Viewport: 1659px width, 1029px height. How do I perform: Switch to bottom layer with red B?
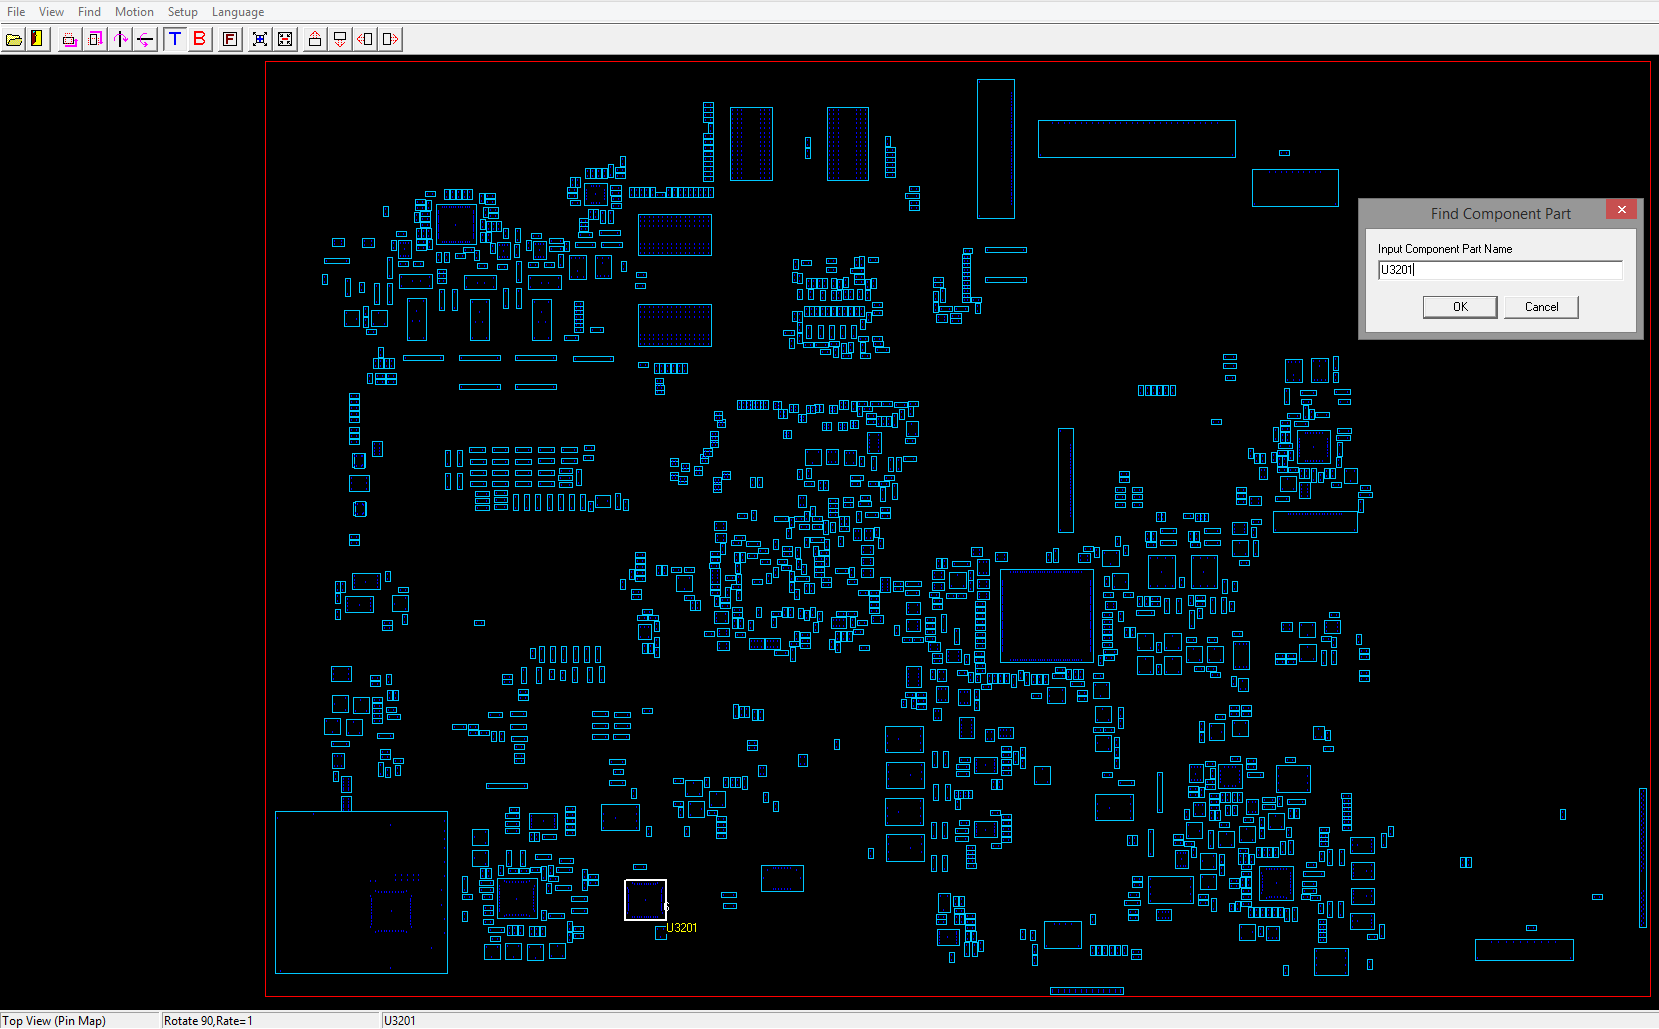tap(200, 39)
